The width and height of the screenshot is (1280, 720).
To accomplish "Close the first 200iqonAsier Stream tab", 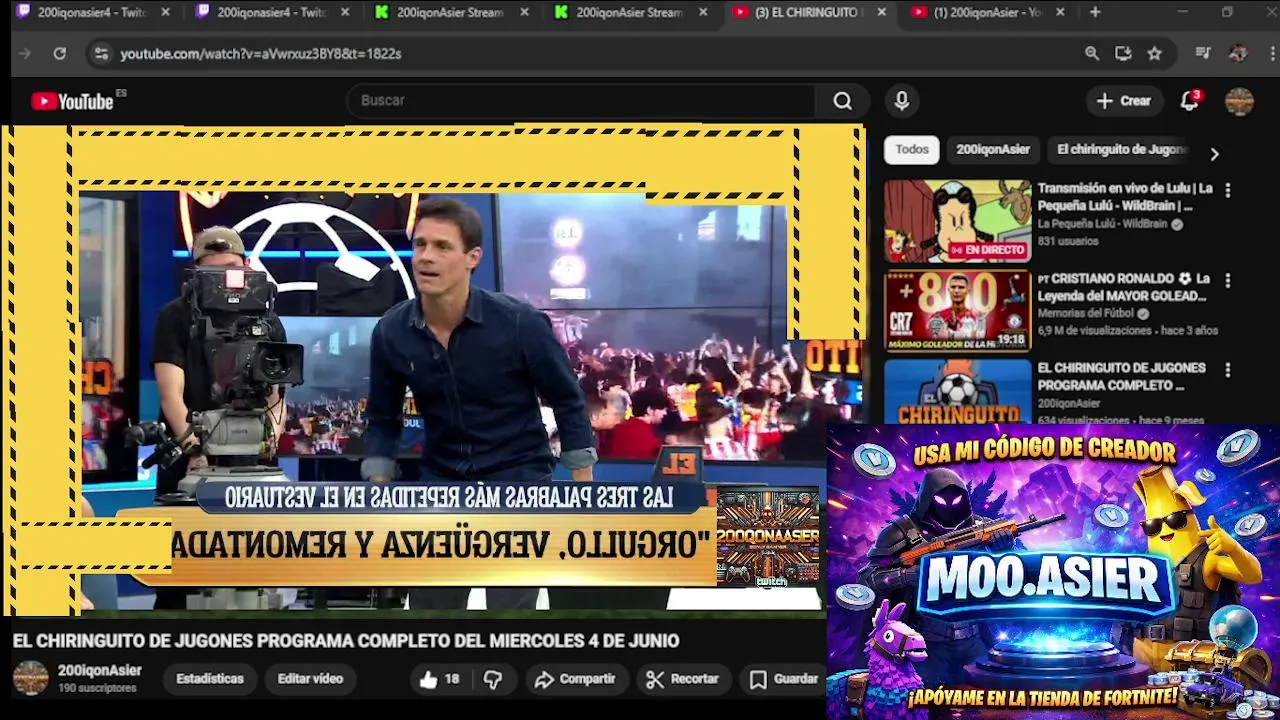I will pyautogui.click(x=525, y=12).
